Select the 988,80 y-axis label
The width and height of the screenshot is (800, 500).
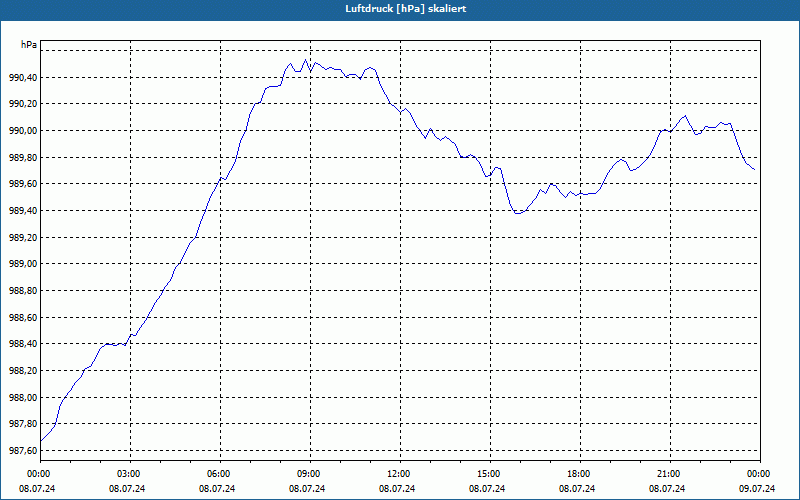22,291
